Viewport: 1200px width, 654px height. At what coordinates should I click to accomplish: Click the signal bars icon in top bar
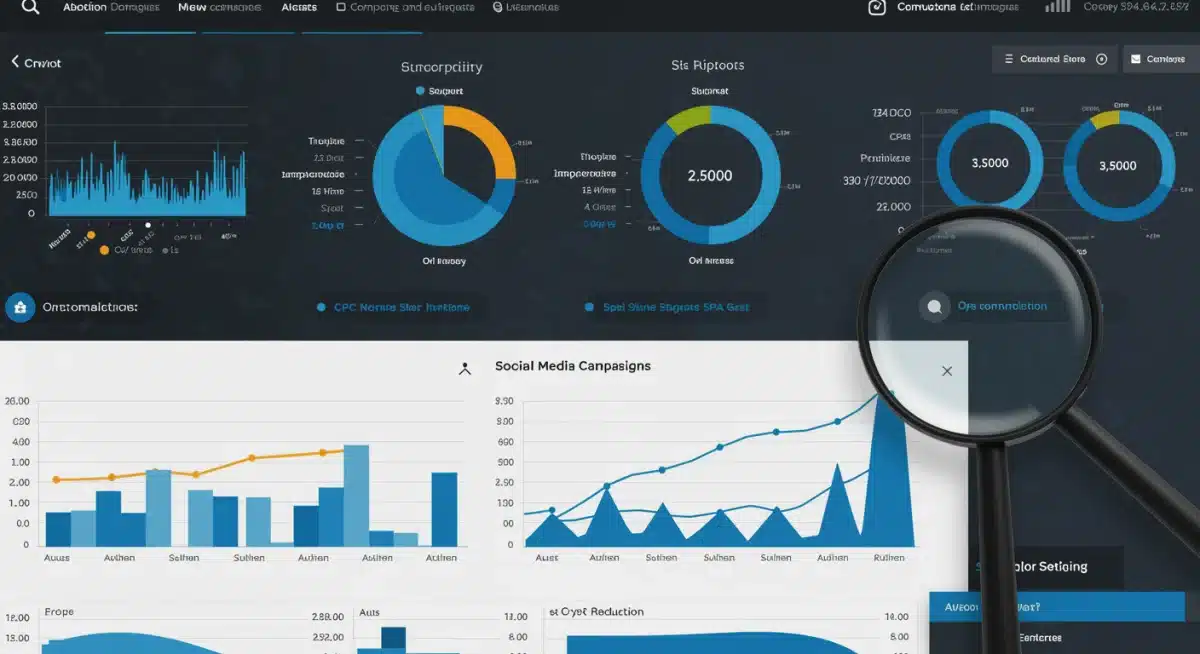click(x=1057, y=6)
